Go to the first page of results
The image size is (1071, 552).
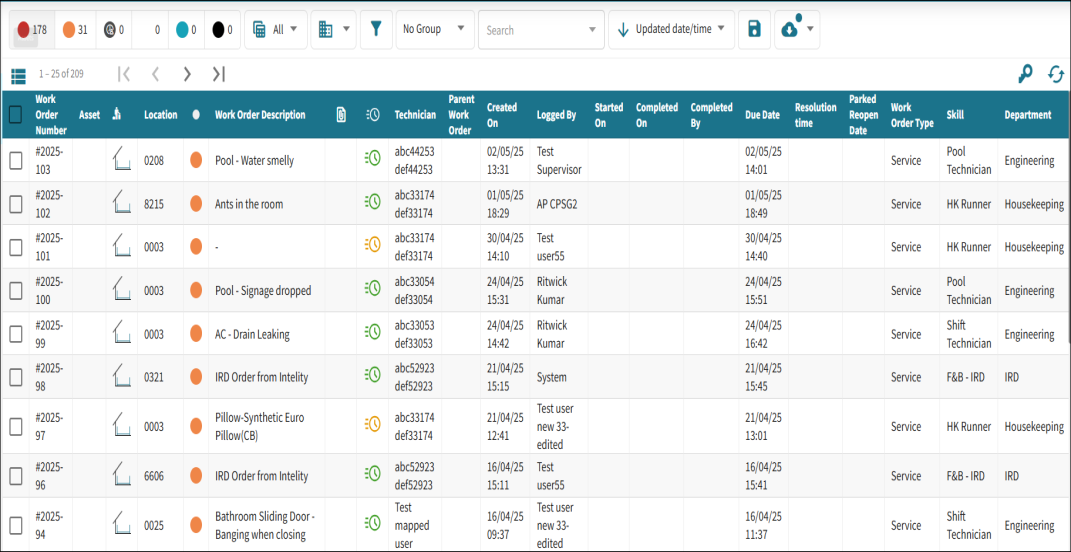point(124,74)
